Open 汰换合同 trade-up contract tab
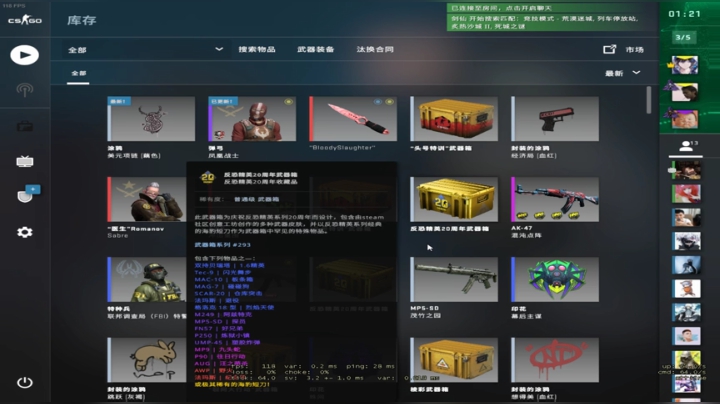This screenshot has height=404, width=720. pyautogui.click(x=375, y=50)
